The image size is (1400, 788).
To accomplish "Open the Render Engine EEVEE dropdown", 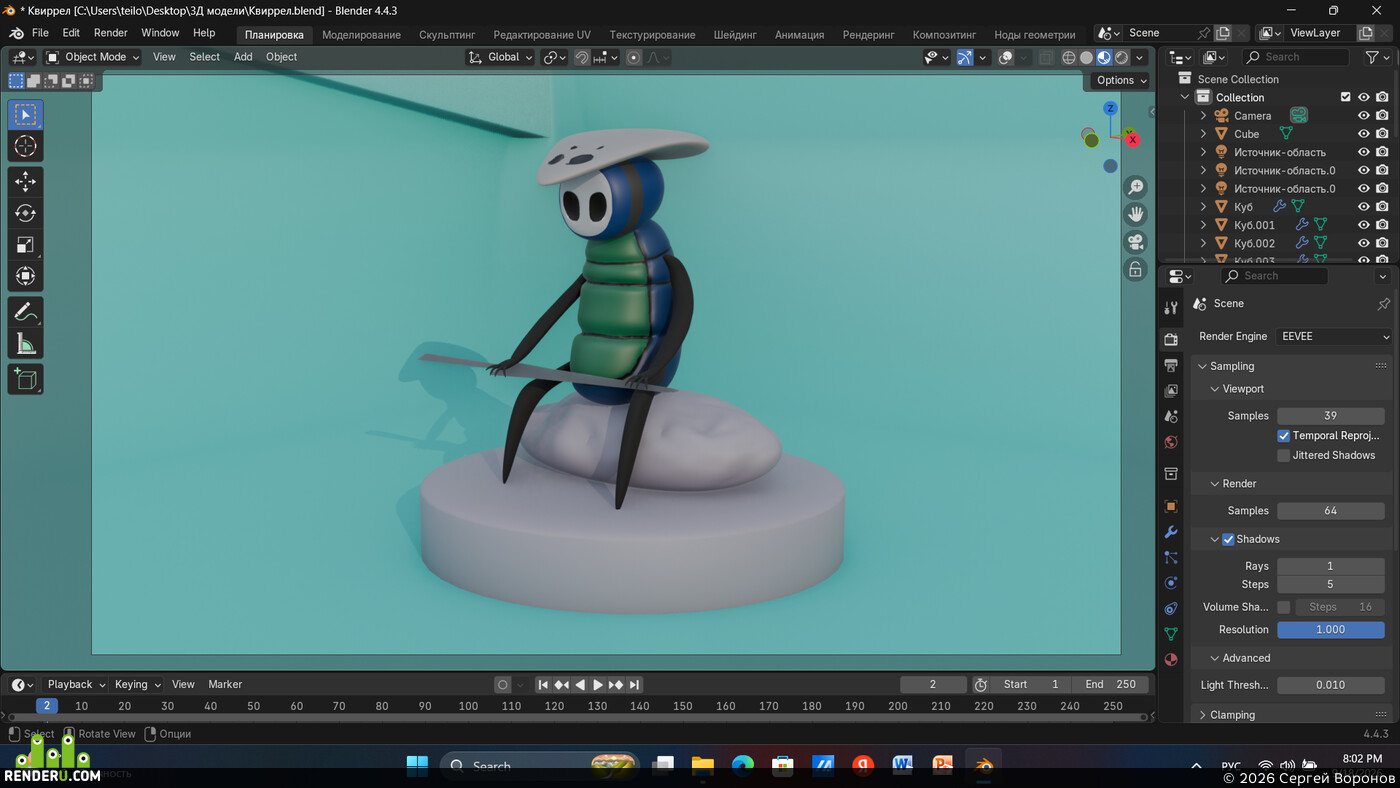I will point(1334,337).
